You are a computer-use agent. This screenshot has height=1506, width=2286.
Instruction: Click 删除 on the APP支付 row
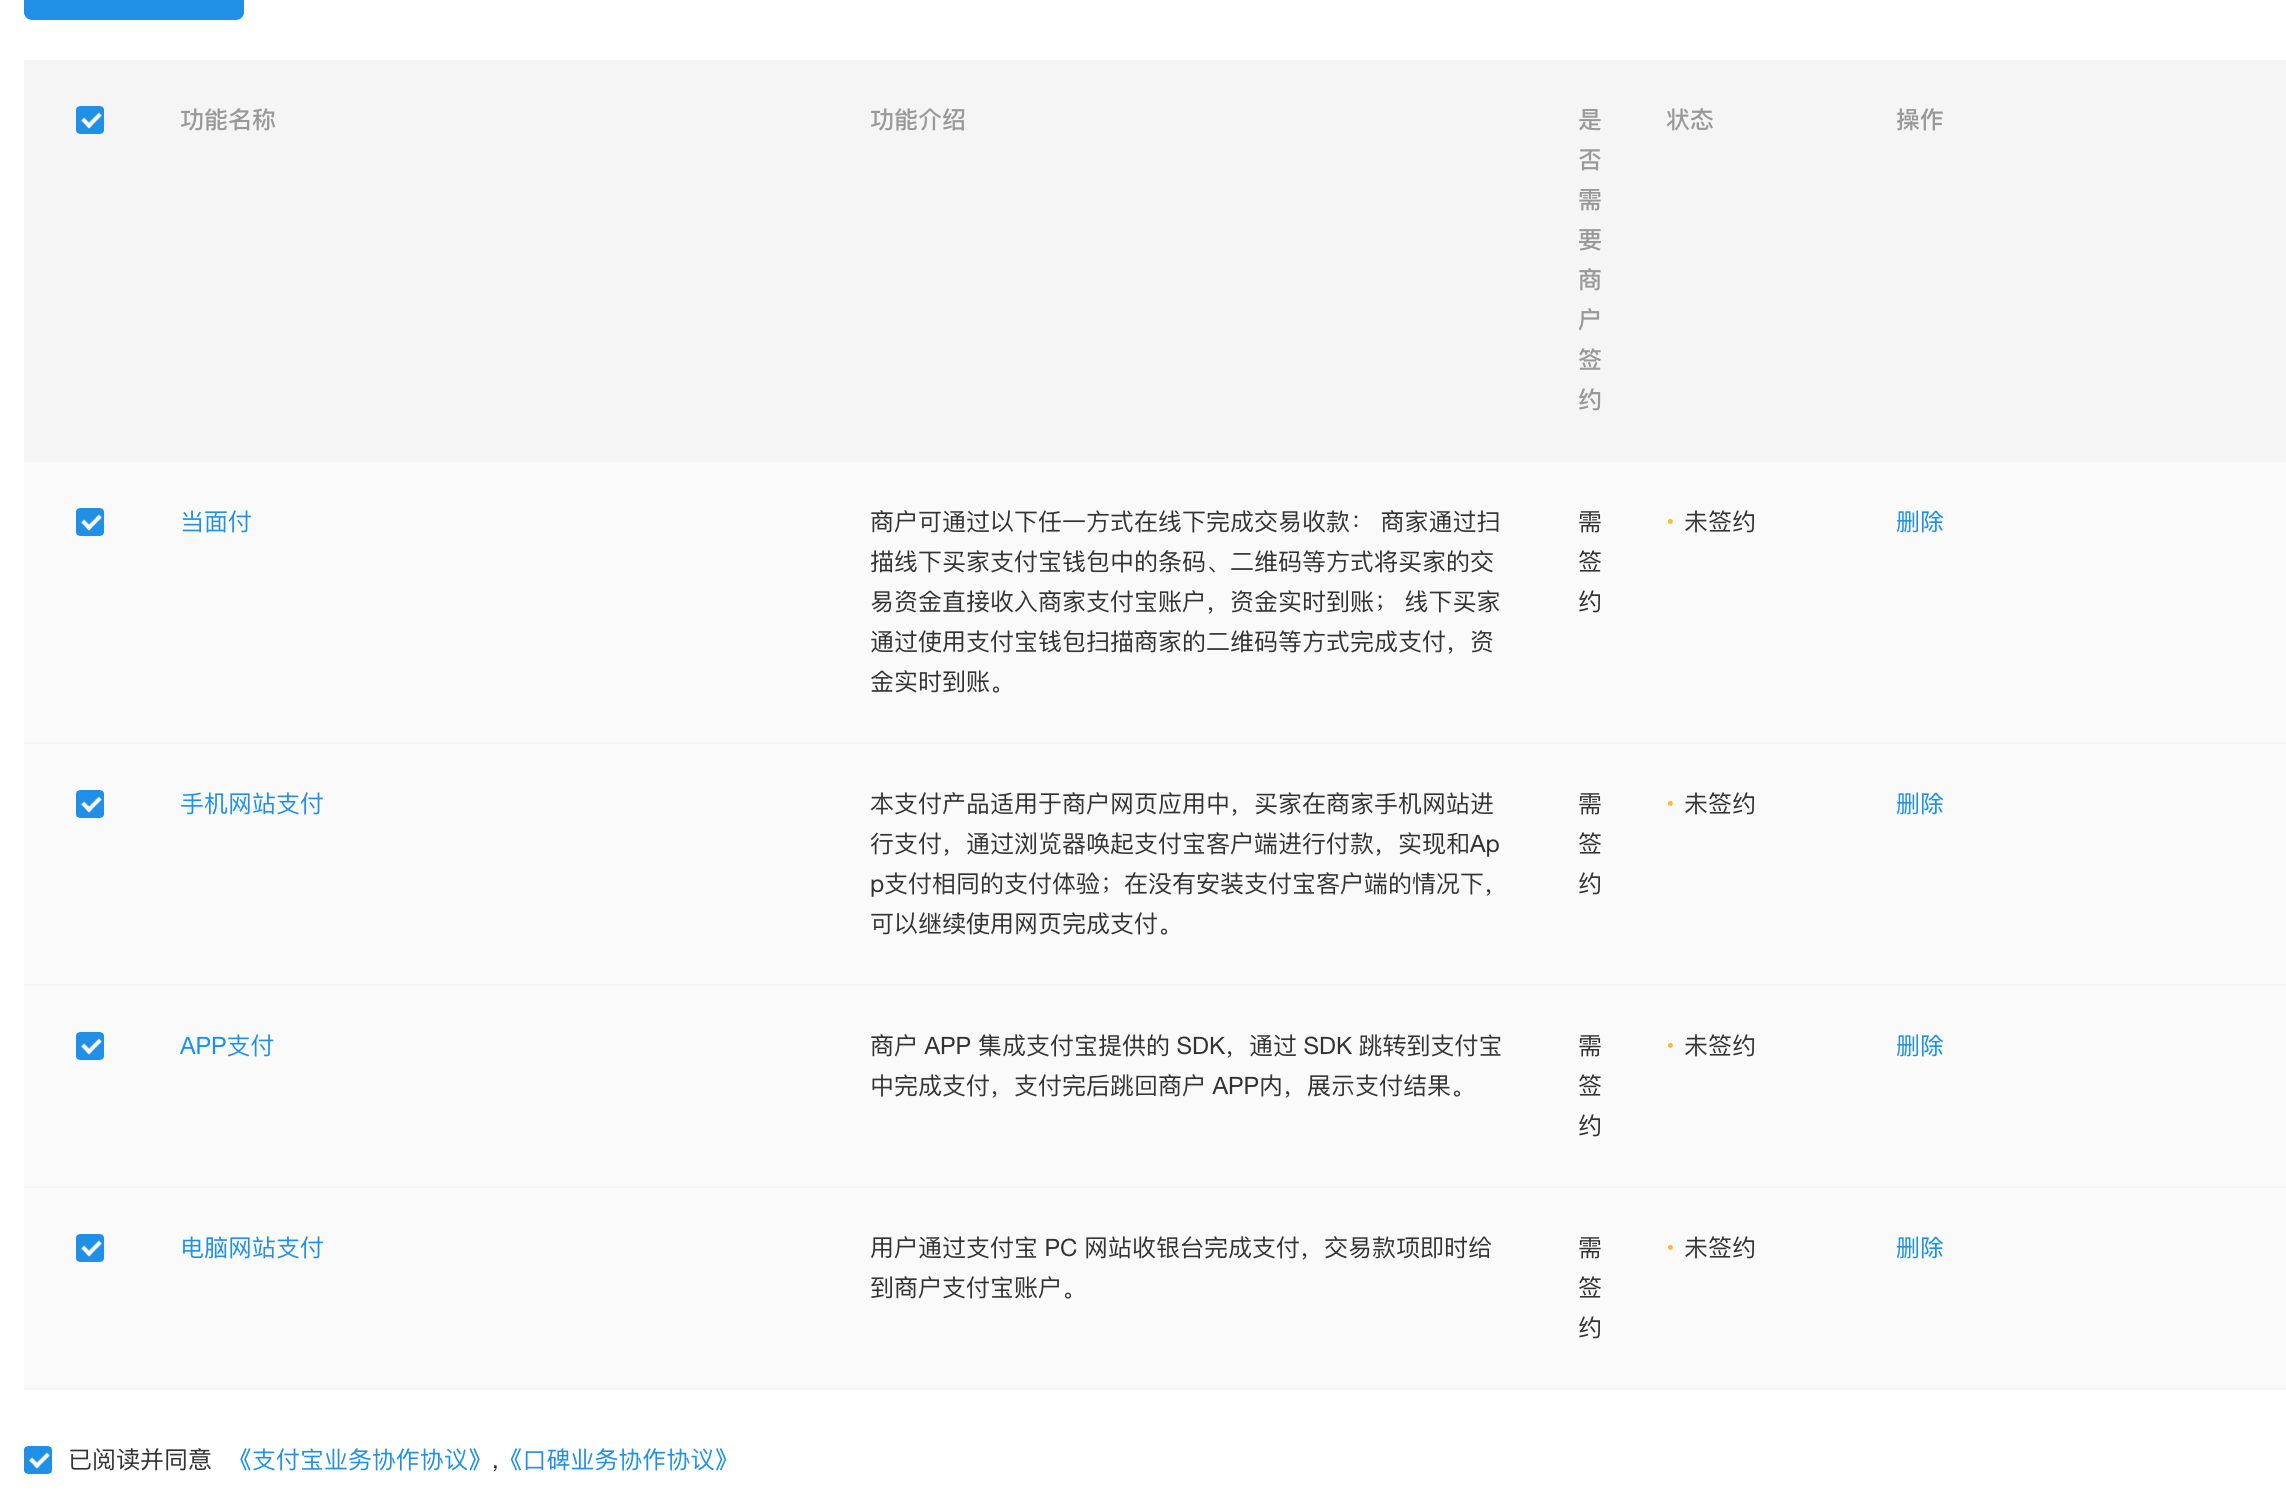(x=1918, y=1045)
